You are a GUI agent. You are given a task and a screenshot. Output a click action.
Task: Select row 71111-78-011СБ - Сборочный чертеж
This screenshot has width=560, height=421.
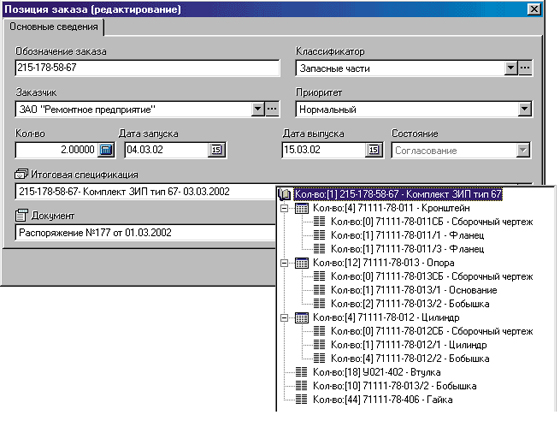click(432, 222)
